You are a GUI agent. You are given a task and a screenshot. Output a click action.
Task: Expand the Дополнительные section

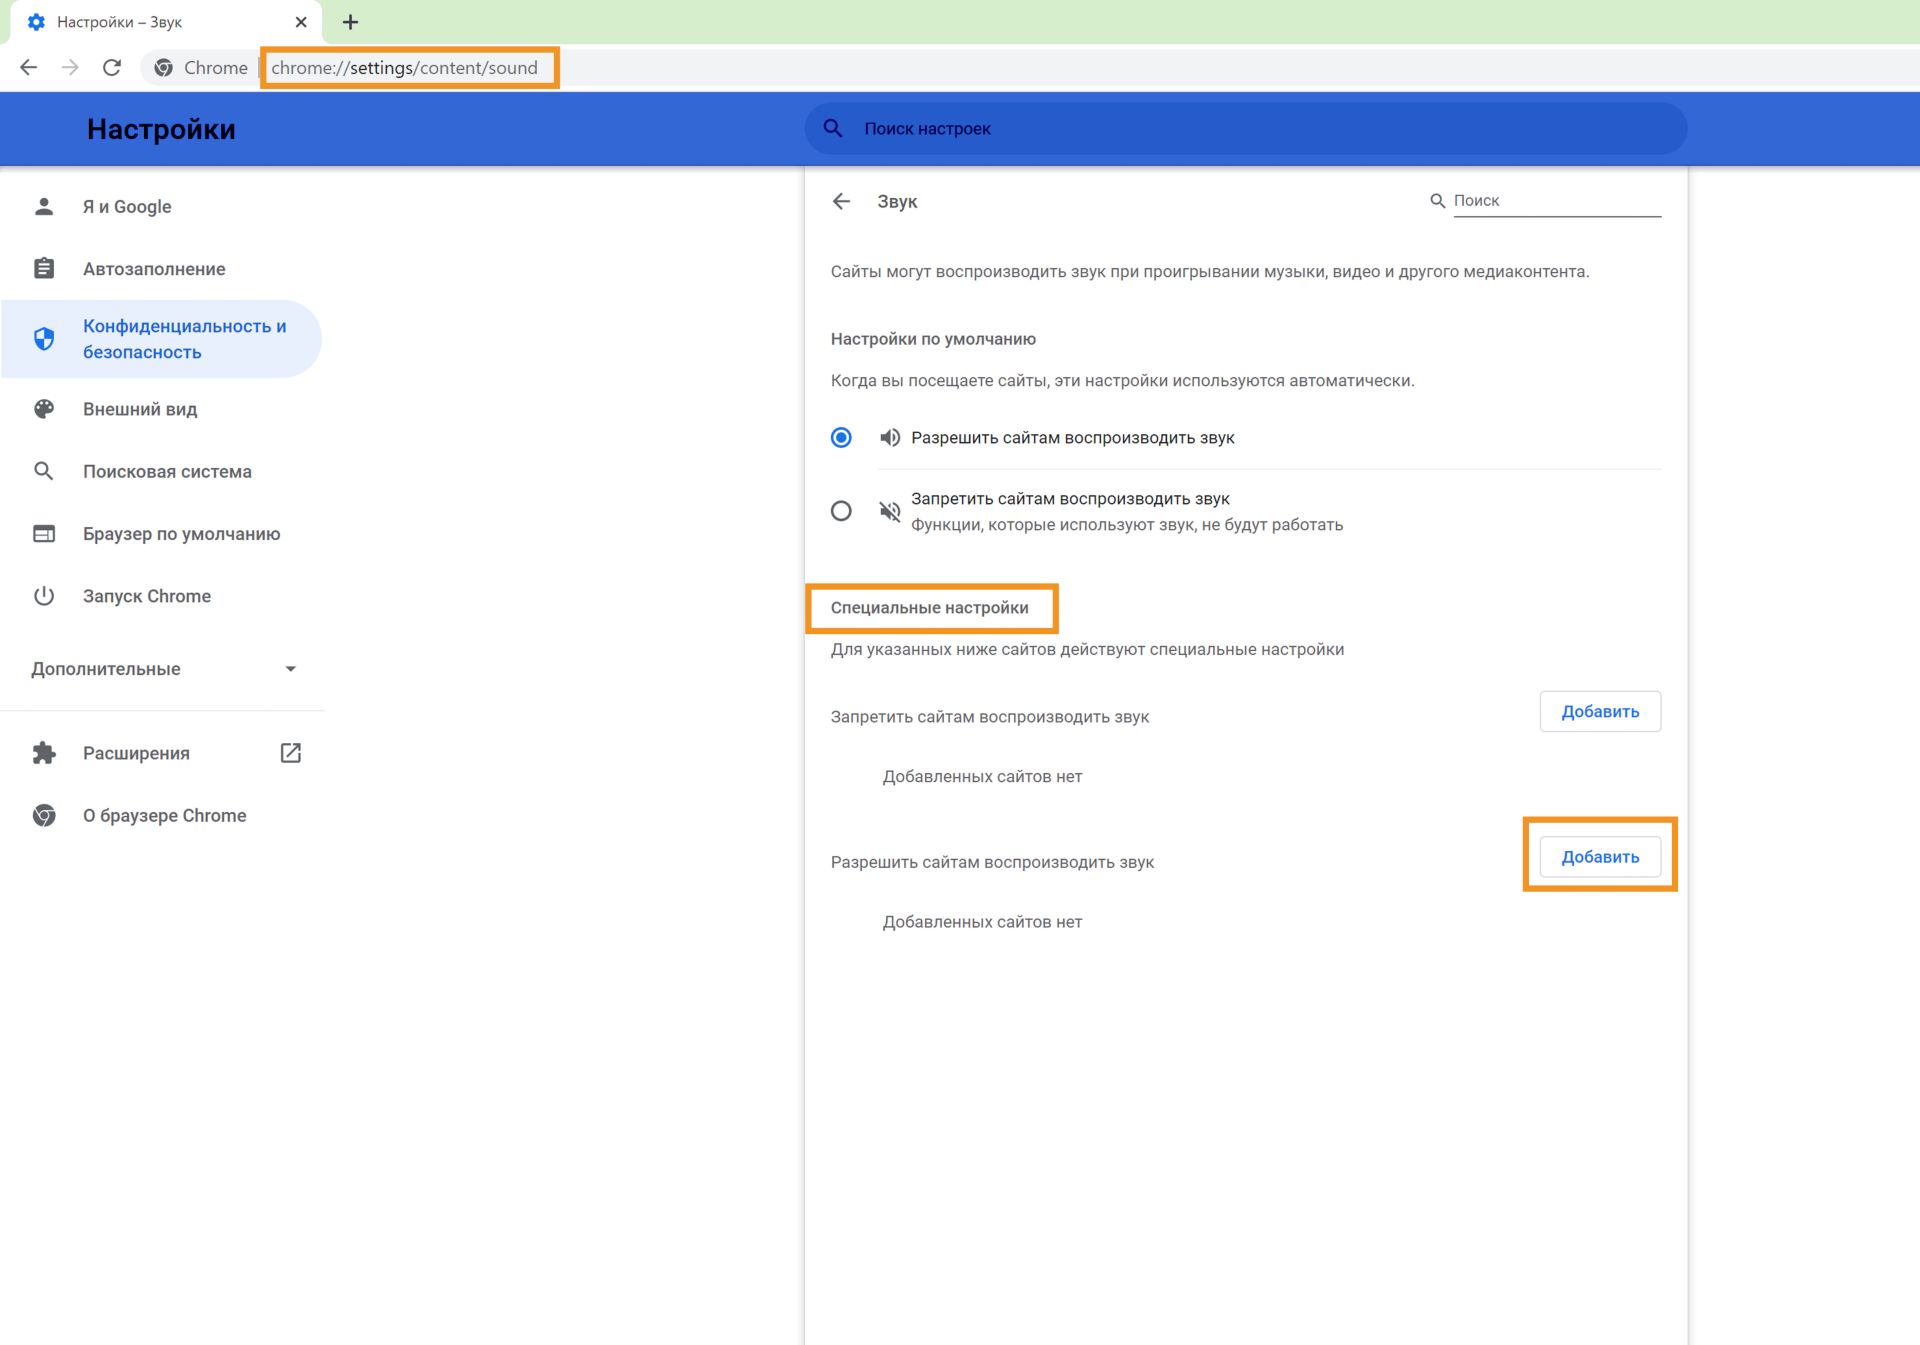coord(290,668)
